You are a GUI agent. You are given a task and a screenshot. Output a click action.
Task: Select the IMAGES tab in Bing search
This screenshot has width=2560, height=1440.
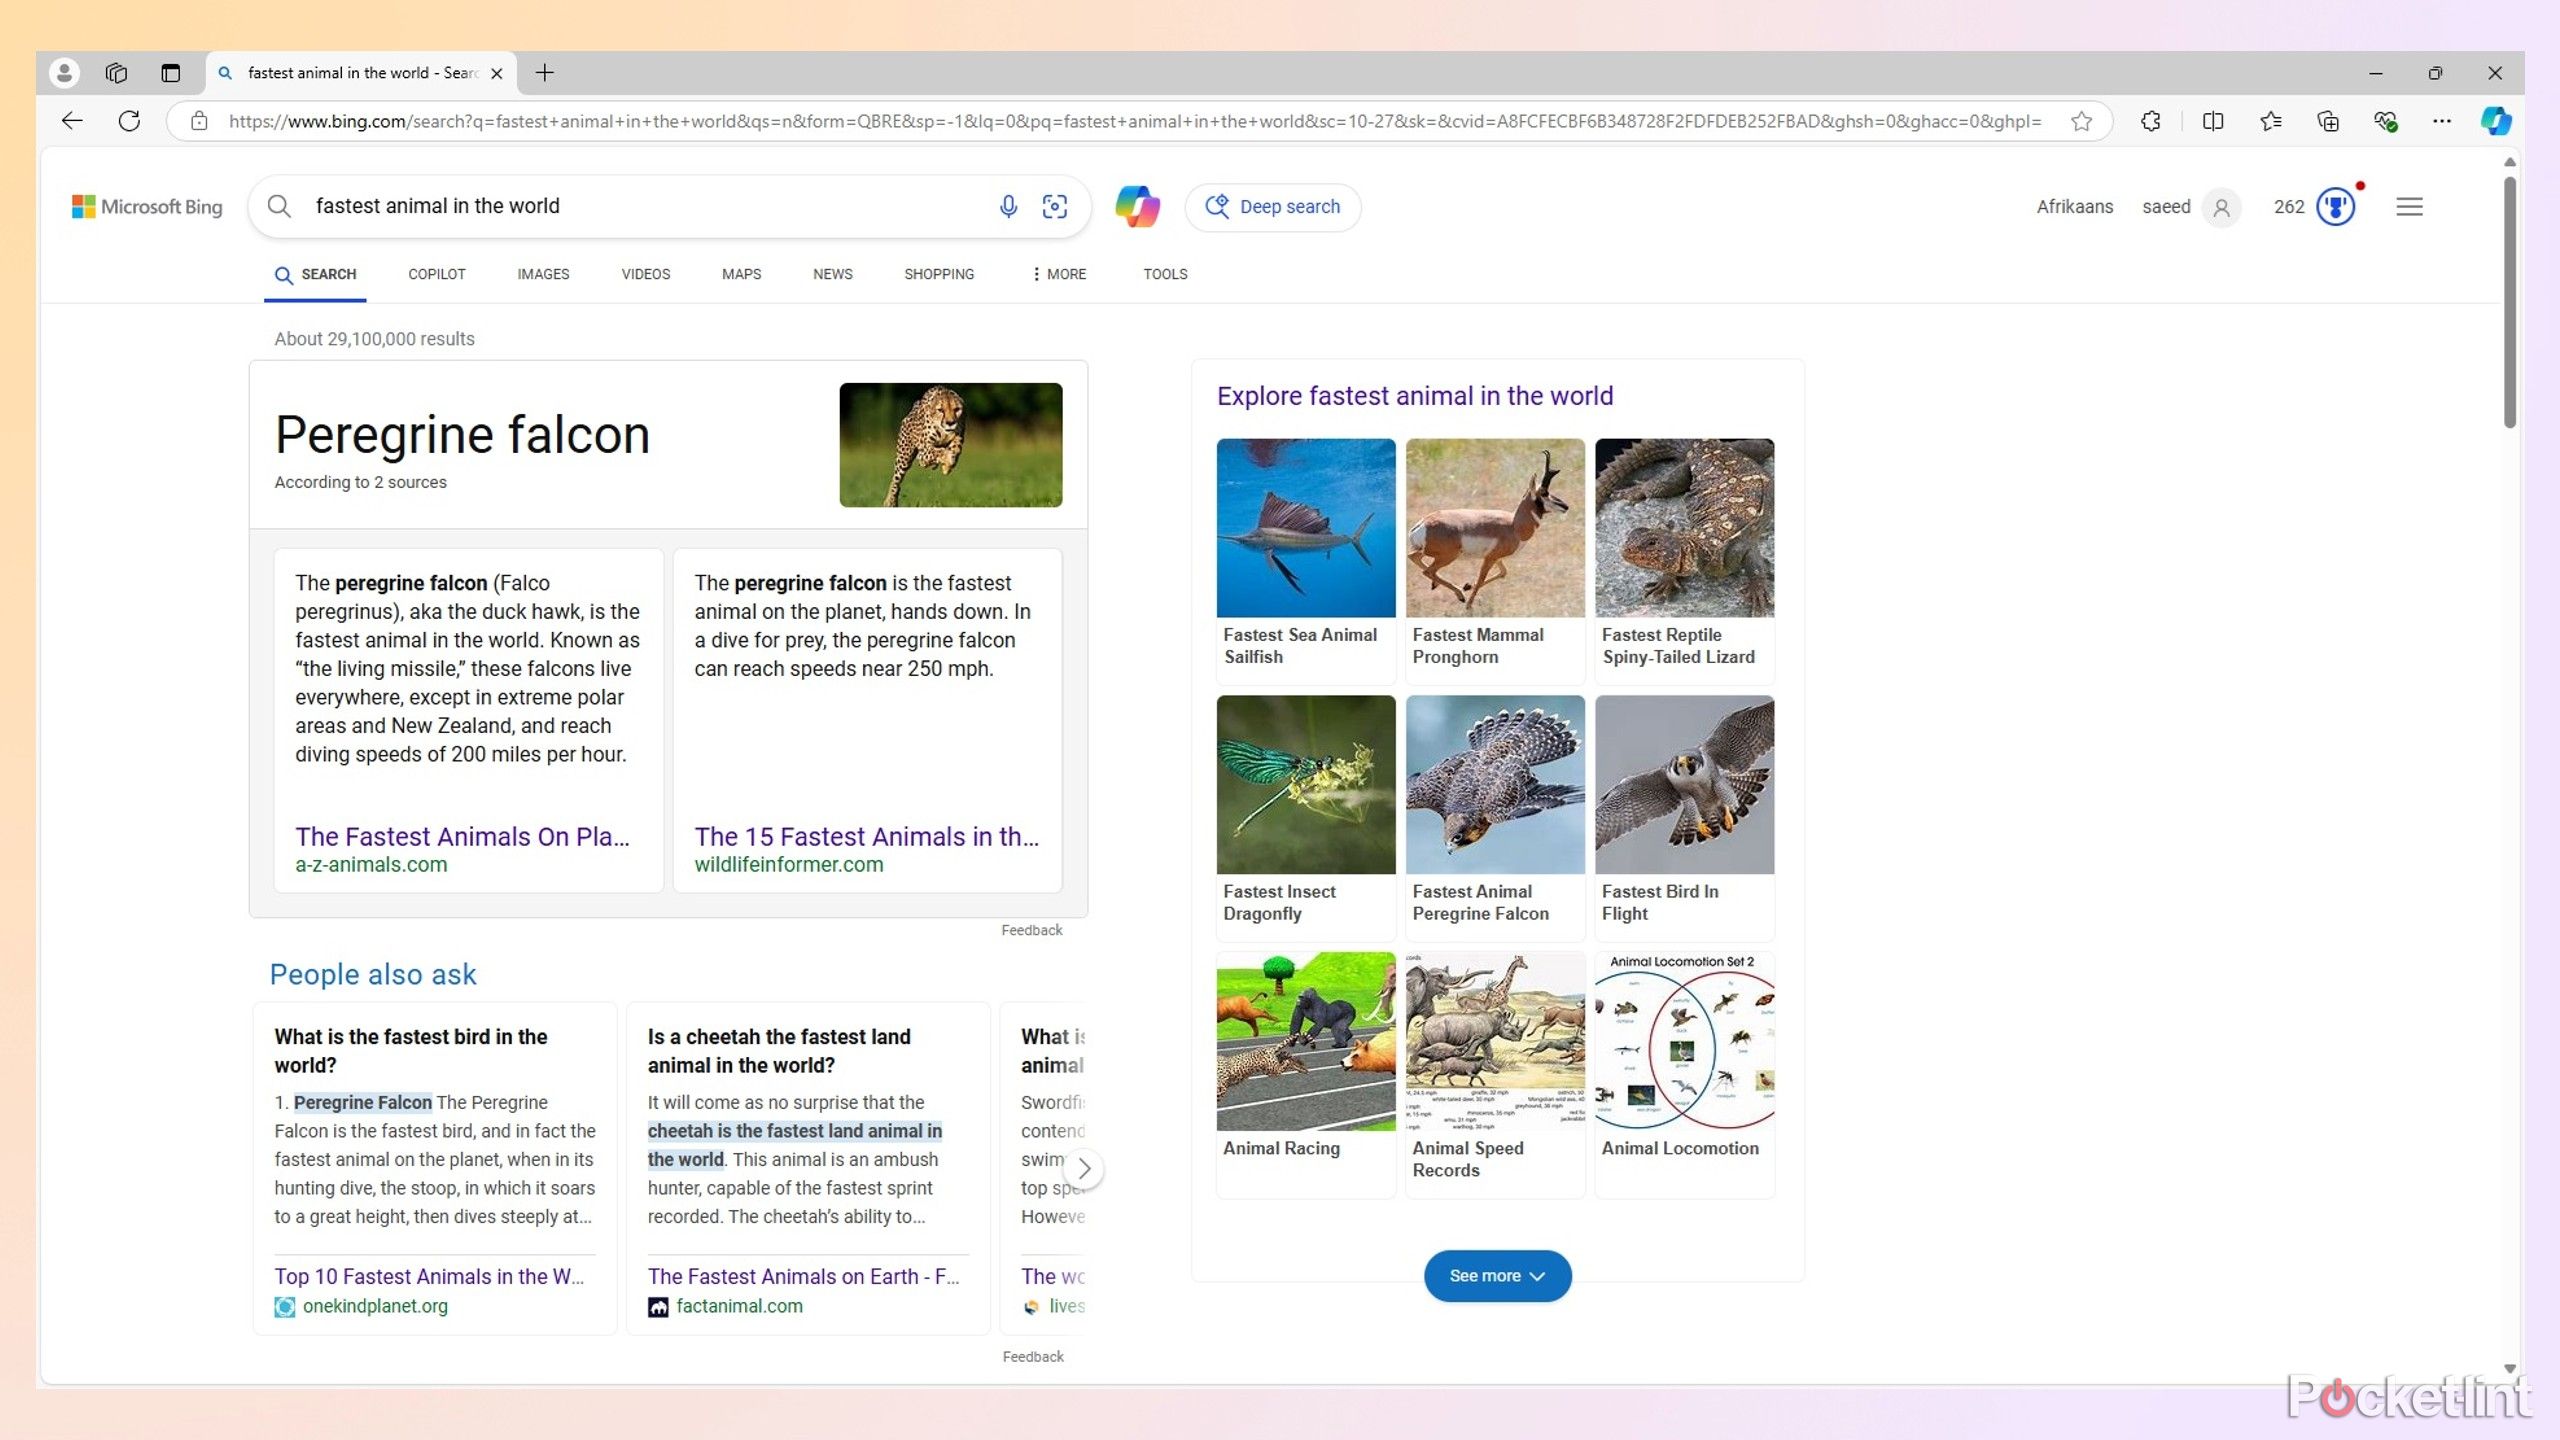(x=543, y=274)
